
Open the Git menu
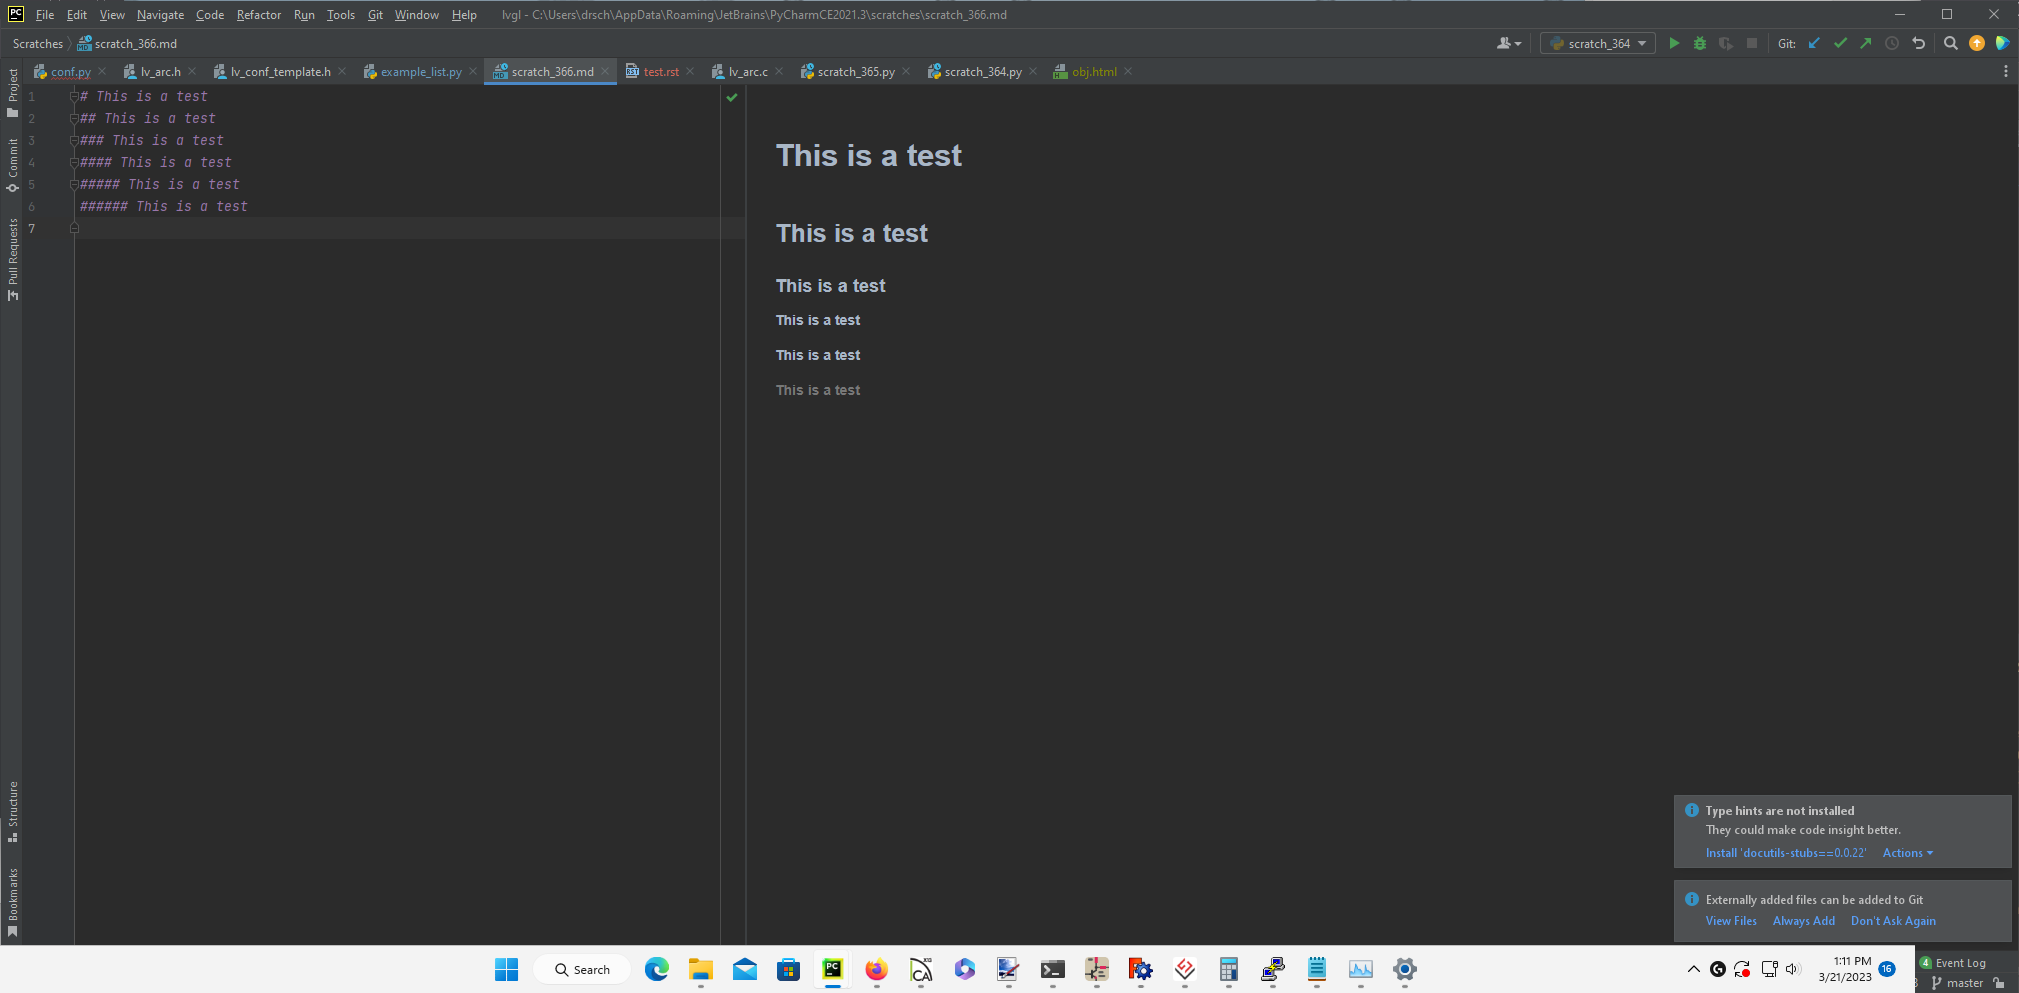[375, 14]
